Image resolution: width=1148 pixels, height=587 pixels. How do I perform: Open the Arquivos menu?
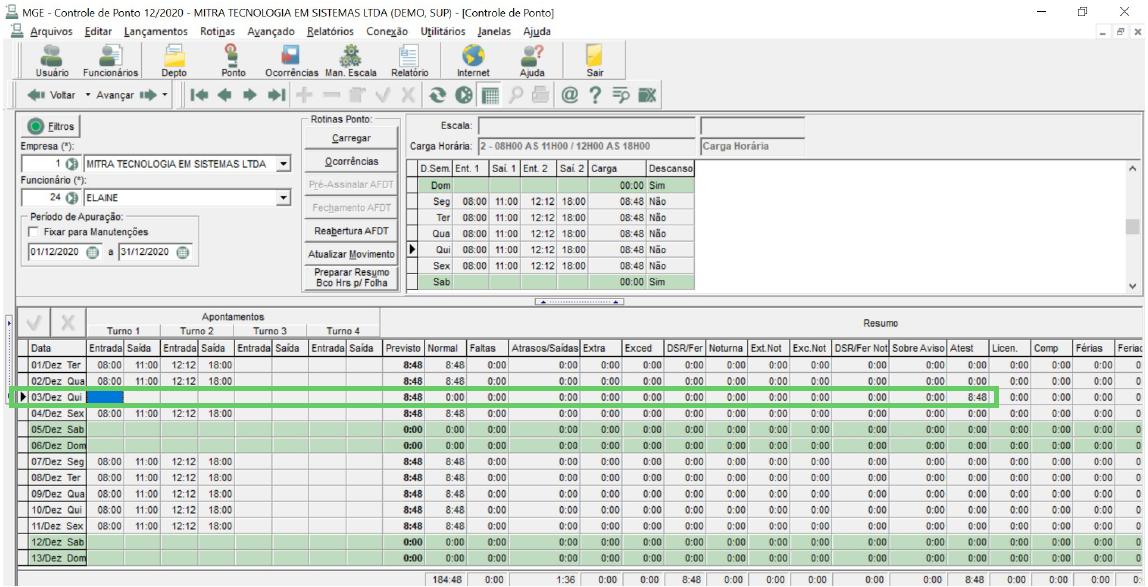pyautogui.click(x=51, y=31)
